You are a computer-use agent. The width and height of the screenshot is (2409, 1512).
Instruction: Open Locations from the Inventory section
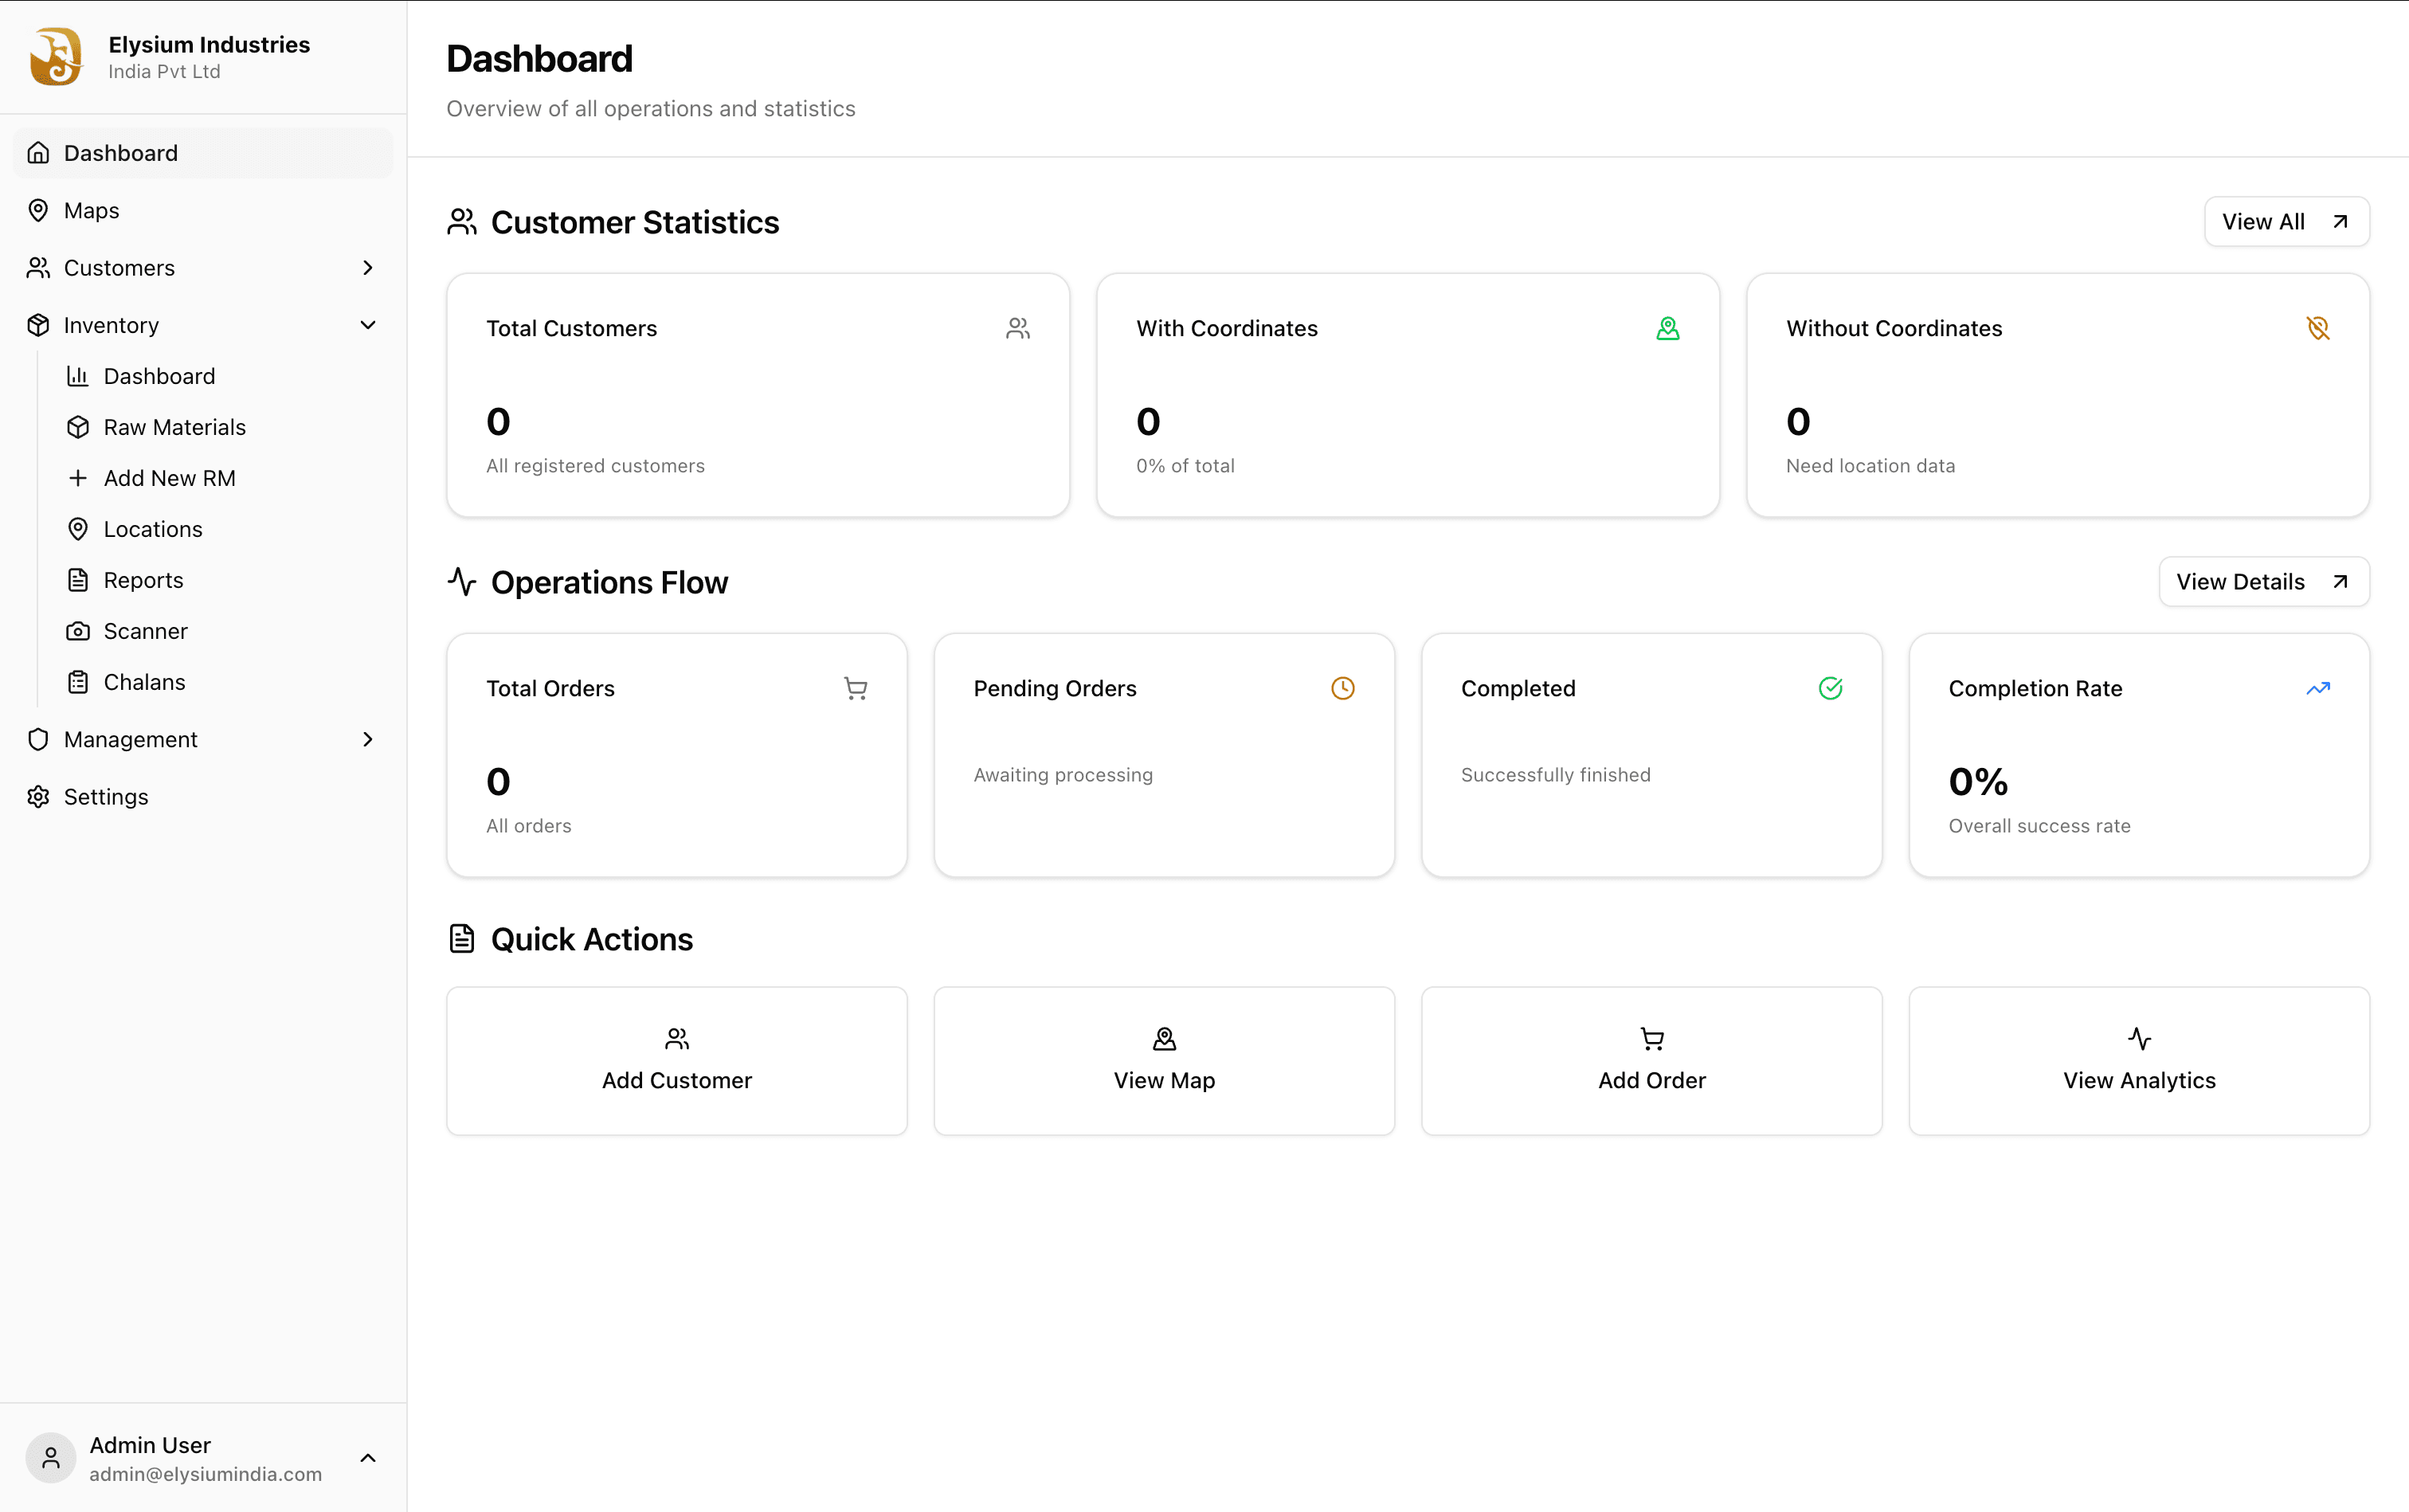pyautogui.click(x=152, y=529)
